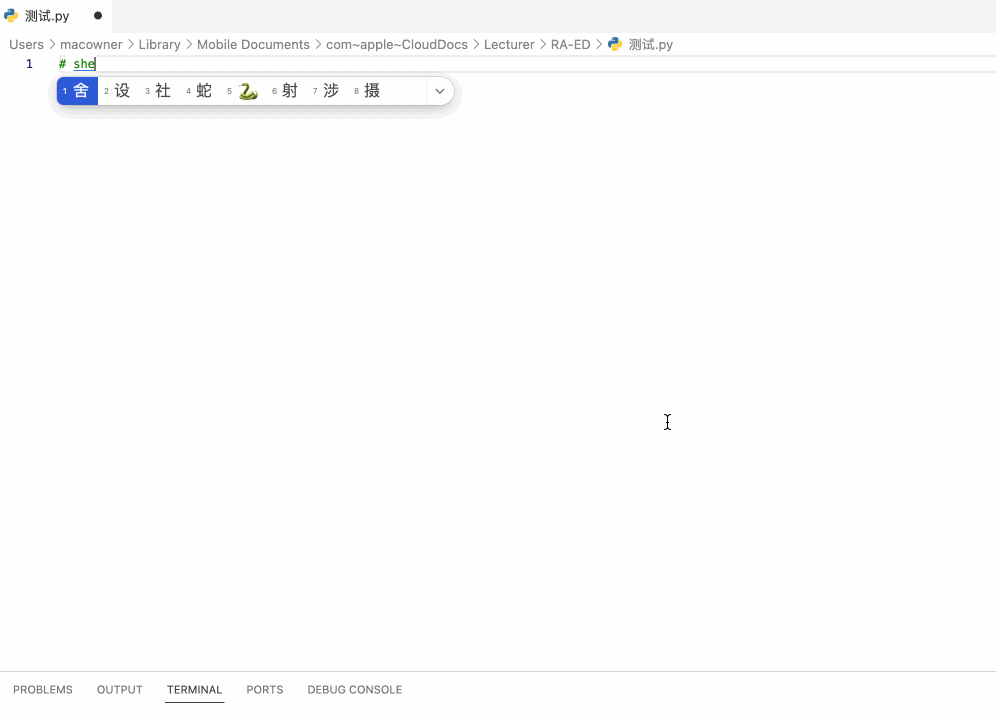Select the snake emoji candidate in the IME popup
Screen dimensions: 996x716
click(x=248, y=90)
